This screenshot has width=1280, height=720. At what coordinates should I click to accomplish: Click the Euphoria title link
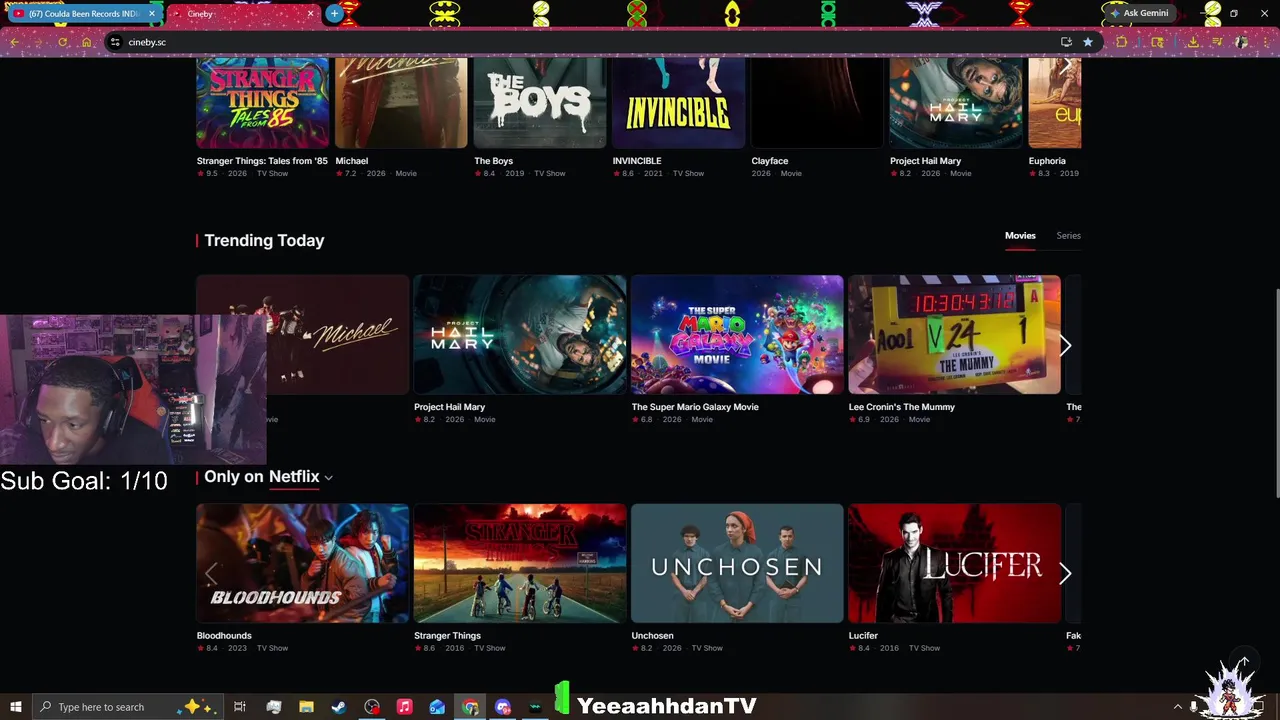click(x=1047, y=161)
